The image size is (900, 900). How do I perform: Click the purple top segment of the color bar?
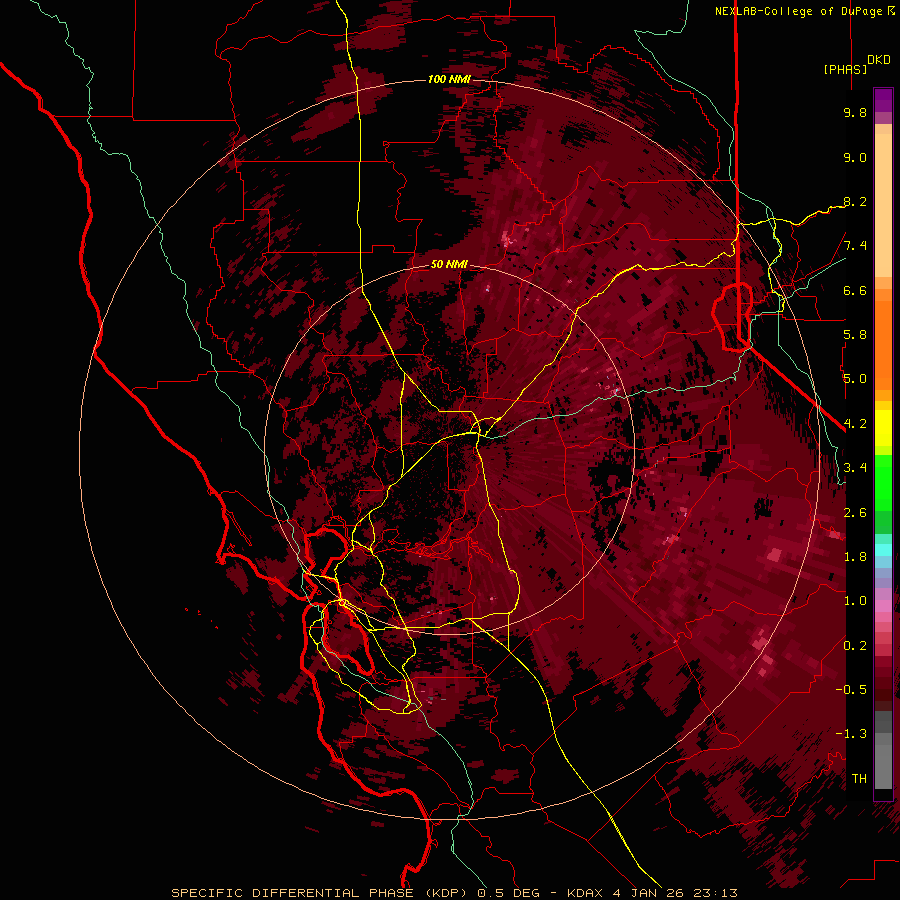tap(883, 100)
